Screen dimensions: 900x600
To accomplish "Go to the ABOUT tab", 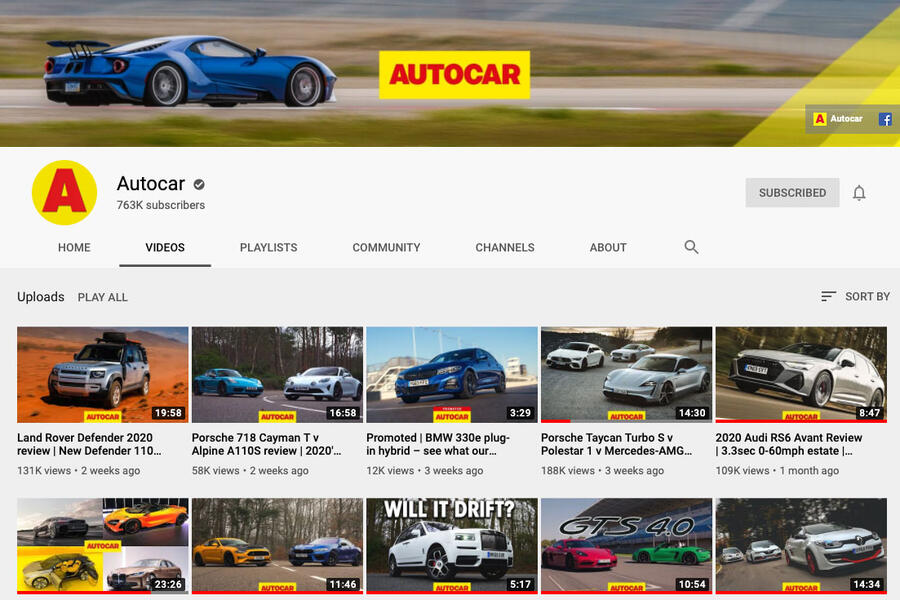I will click(x=608, y=247).
